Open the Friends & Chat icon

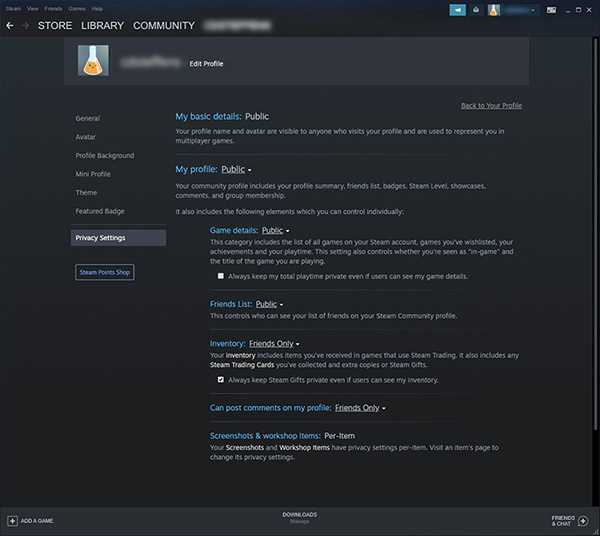(583, 521)
